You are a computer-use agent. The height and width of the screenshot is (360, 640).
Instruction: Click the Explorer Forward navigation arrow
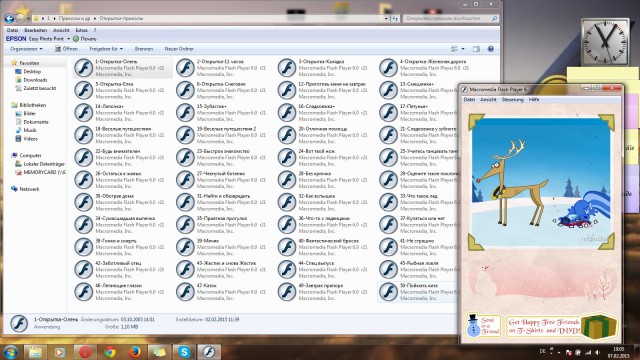pos(20,18)
